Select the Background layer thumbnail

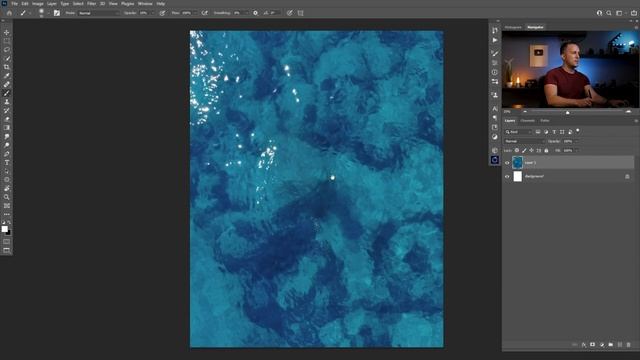pyautogui.click(x=518, y=177)
